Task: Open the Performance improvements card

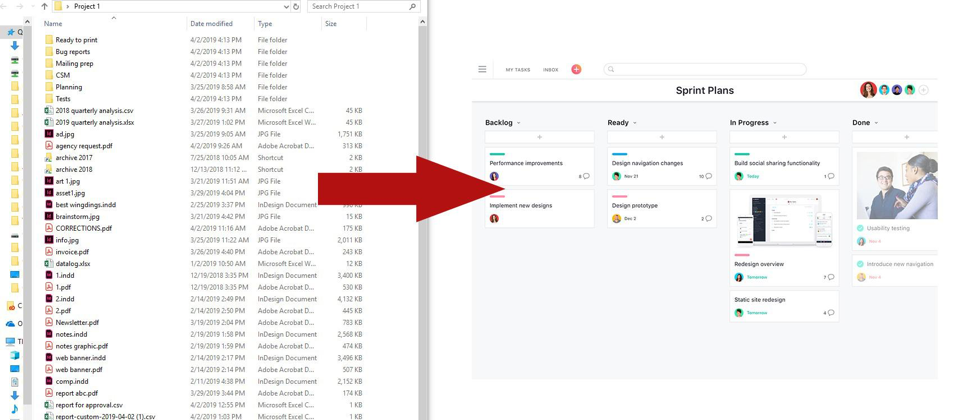Action: (540, 166)
